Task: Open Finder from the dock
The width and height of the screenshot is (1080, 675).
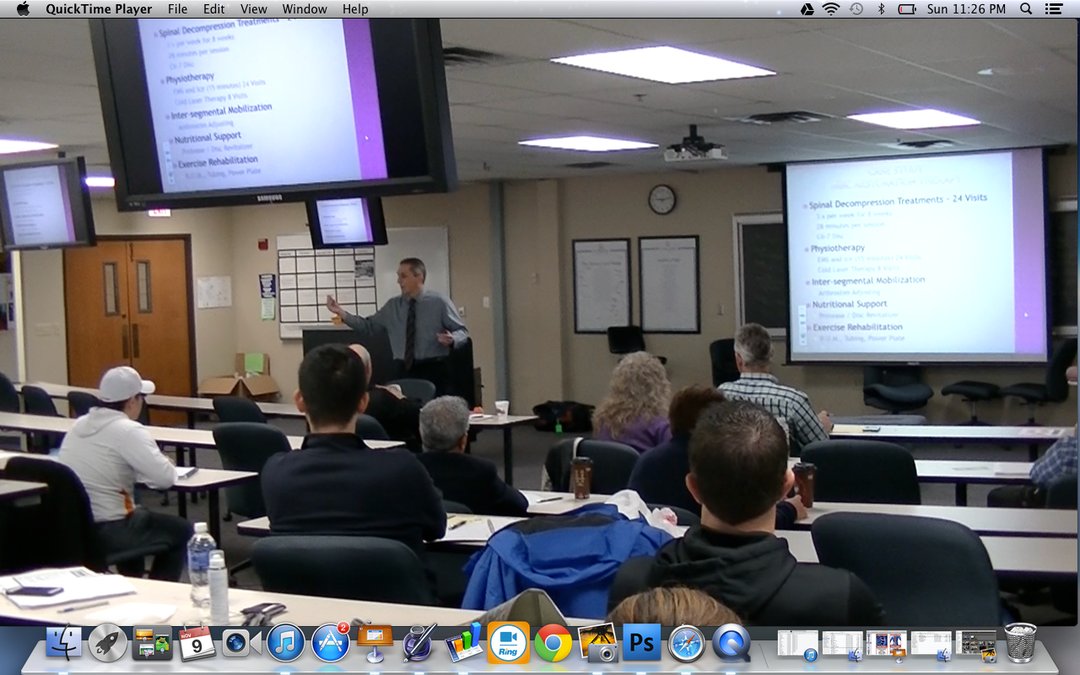Action: tap(64, 643)
